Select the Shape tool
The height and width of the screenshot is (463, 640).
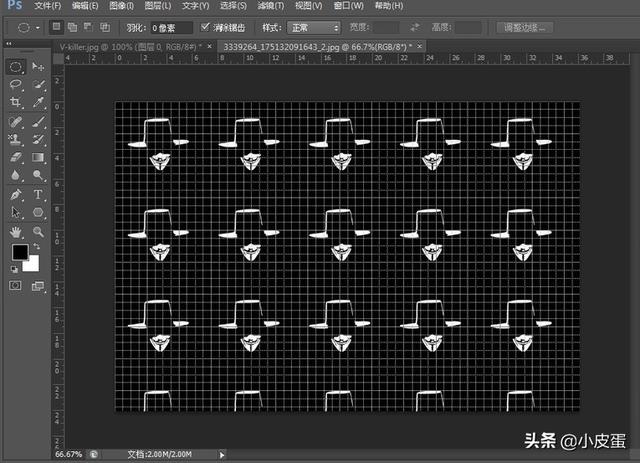click(38, 212)
